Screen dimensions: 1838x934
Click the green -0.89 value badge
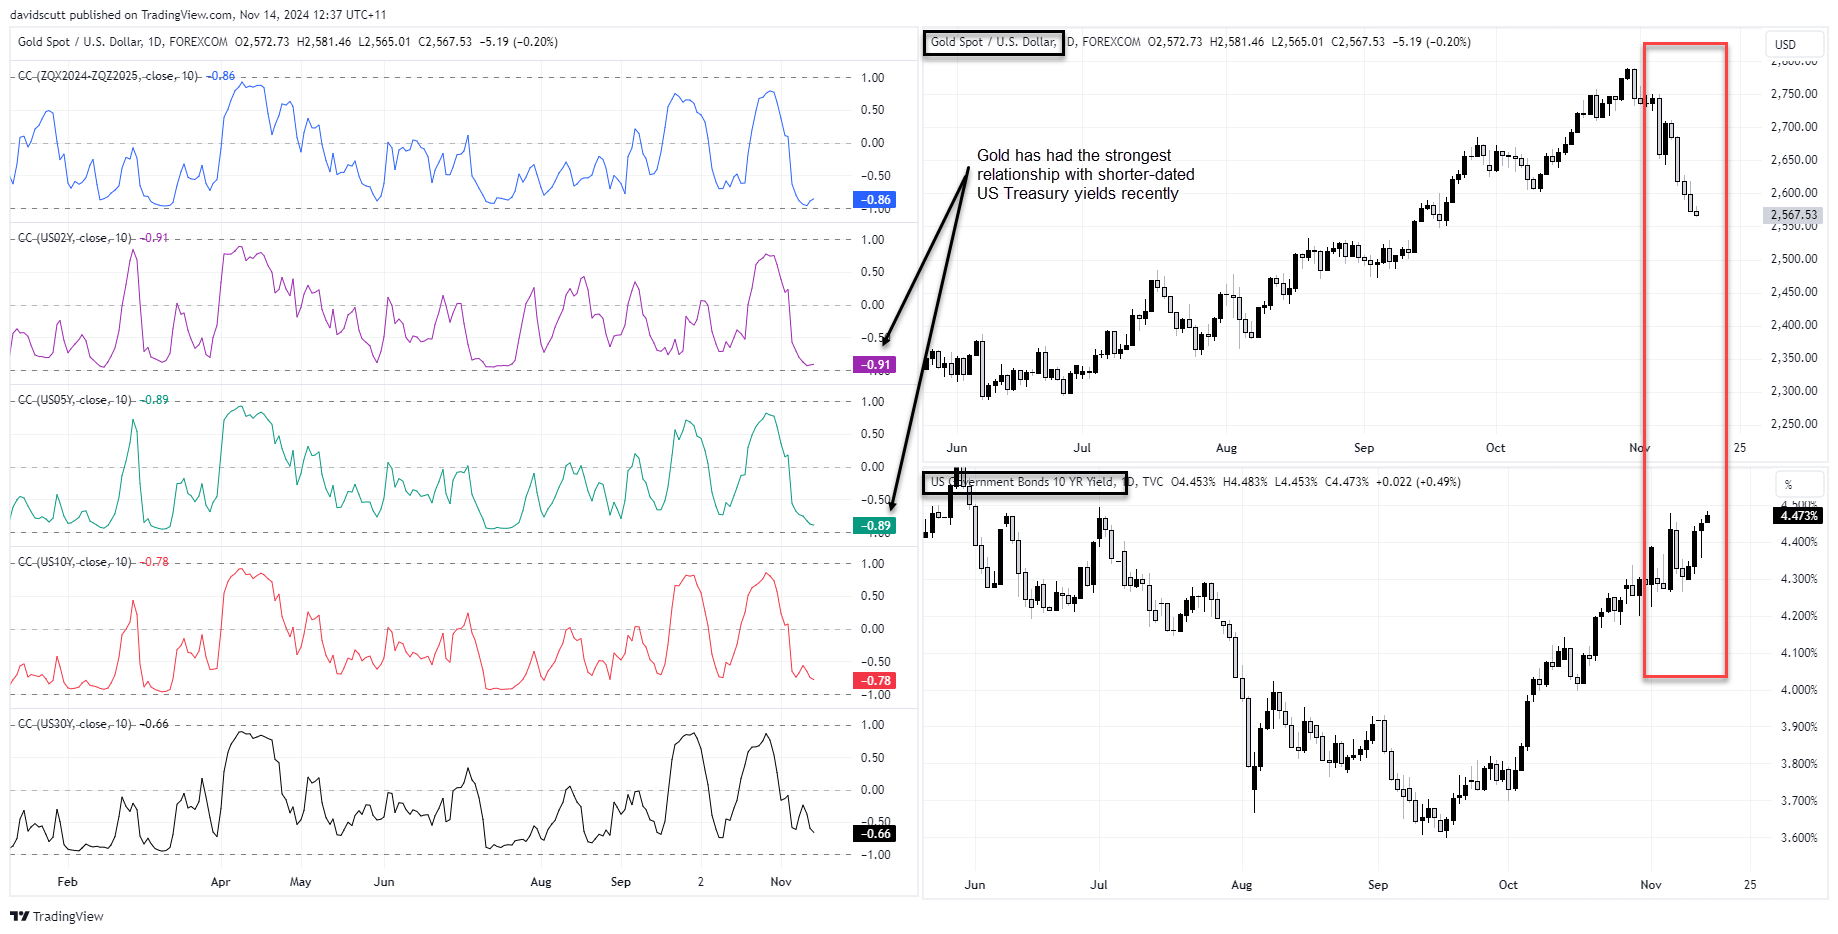(x=875, y=526)
